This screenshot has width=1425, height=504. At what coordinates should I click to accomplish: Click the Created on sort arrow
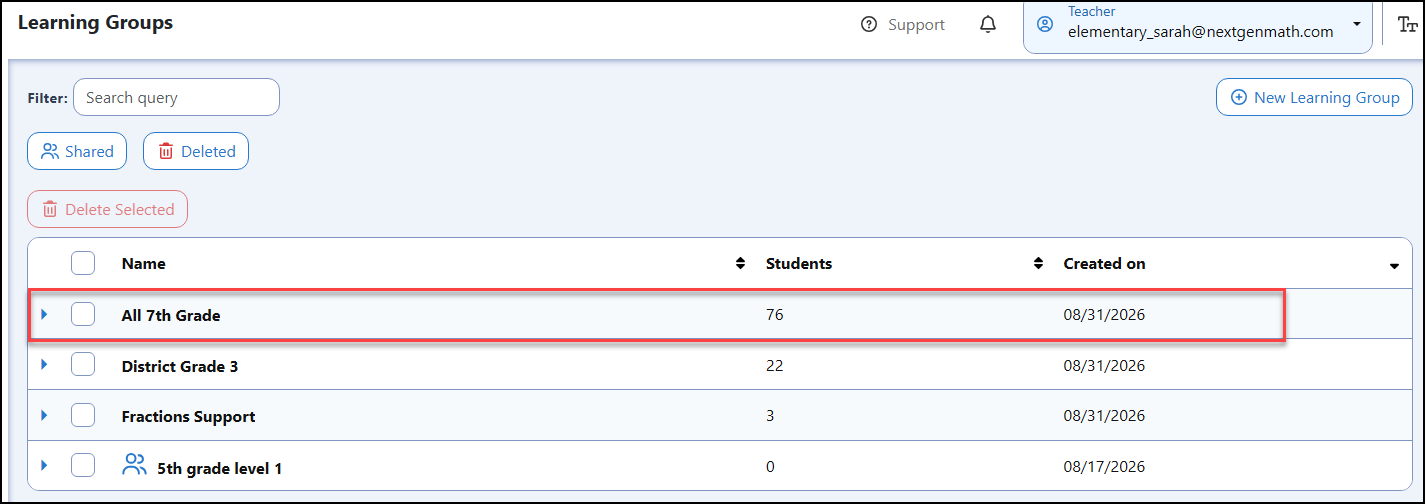click(x=1394, y=266)
